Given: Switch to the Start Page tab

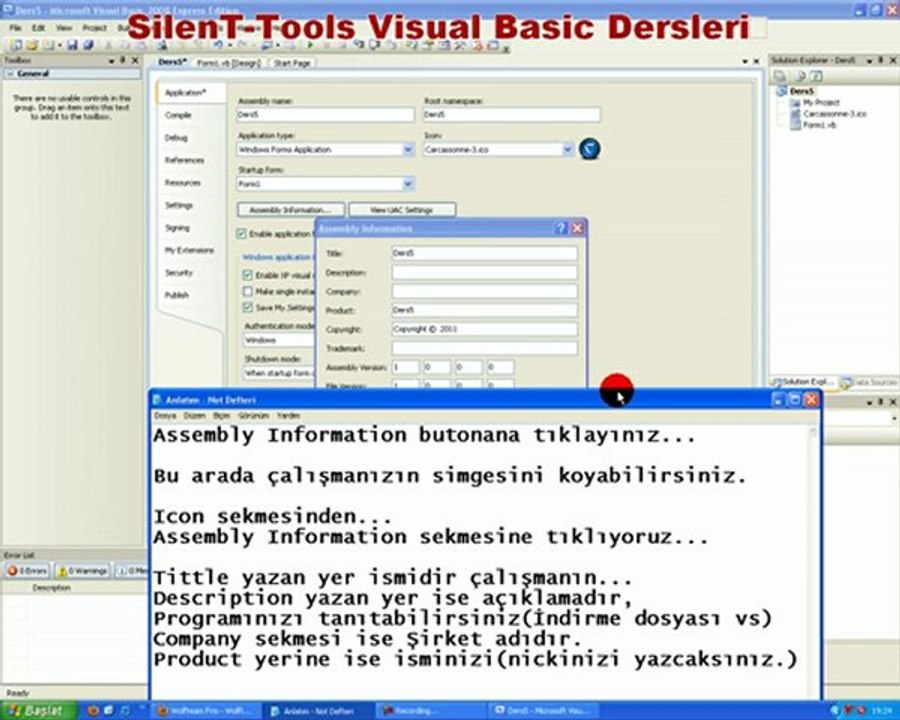Looking at the screenshot, I should [292, 63].
